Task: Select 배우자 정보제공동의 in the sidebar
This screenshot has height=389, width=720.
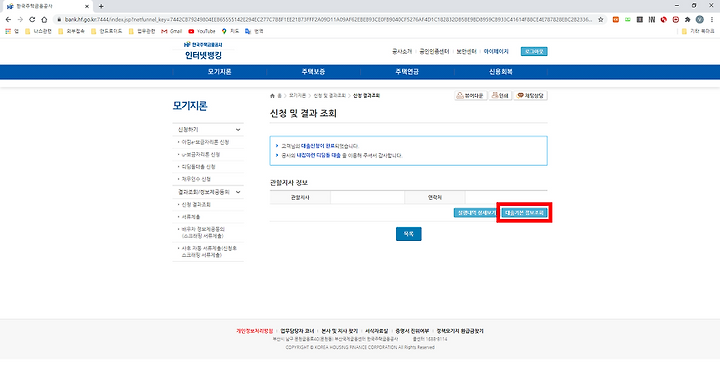Action: [x=203, y=232]
